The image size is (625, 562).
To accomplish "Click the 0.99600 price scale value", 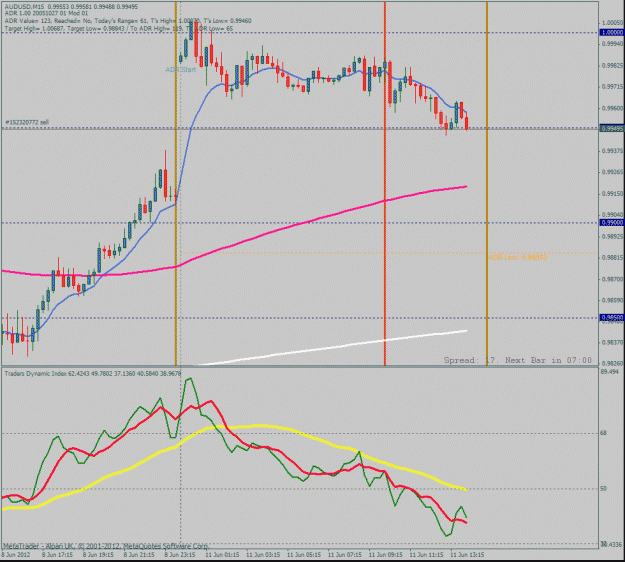I will [x=613, y=108].
